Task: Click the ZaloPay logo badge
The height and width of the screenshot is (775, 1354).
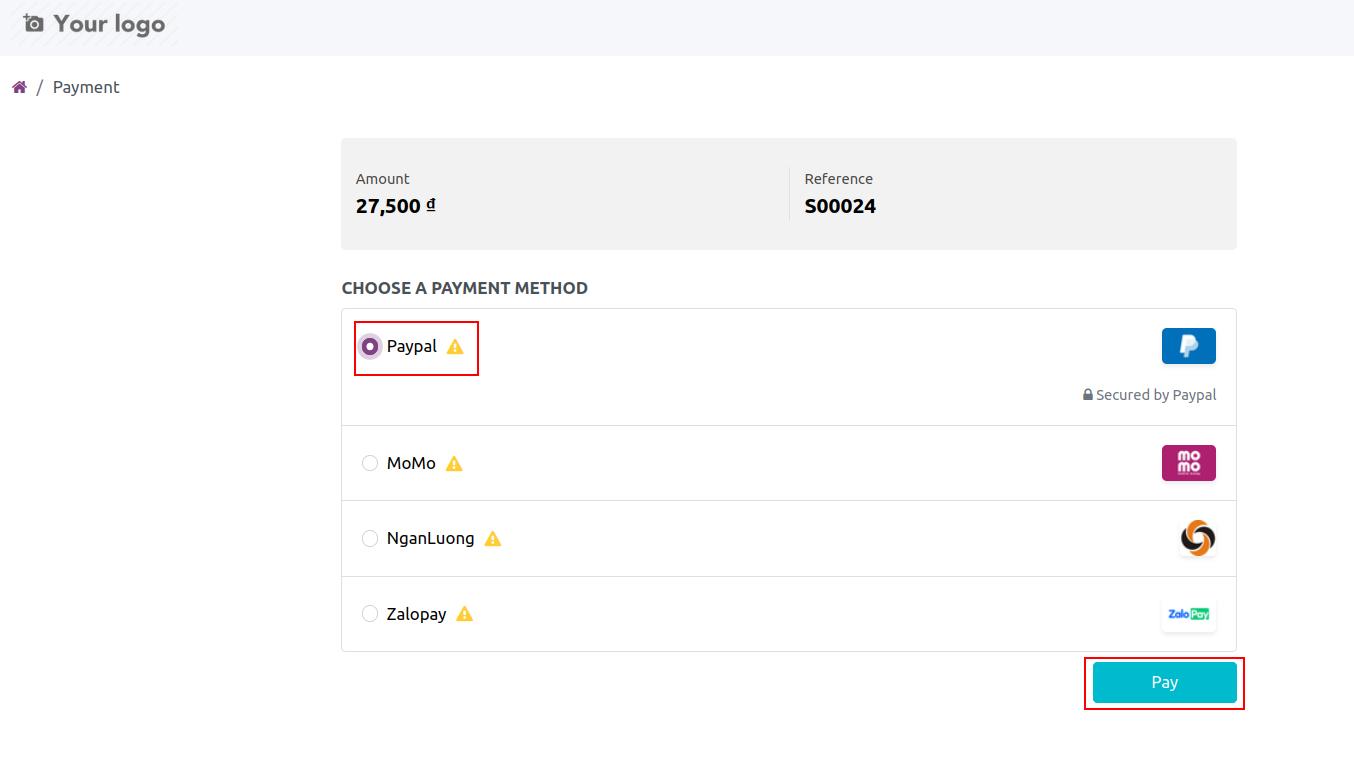Action: [1188, 614]
